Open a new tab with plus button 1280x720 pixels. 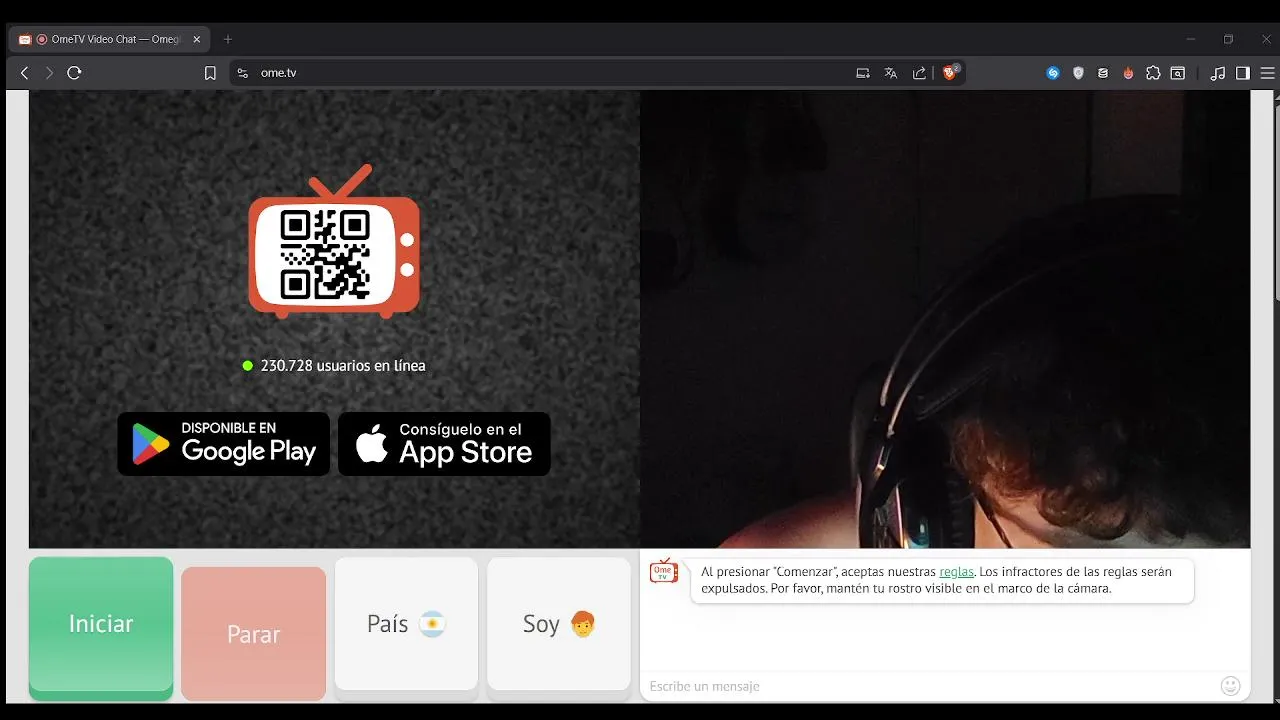pos(228,39)
